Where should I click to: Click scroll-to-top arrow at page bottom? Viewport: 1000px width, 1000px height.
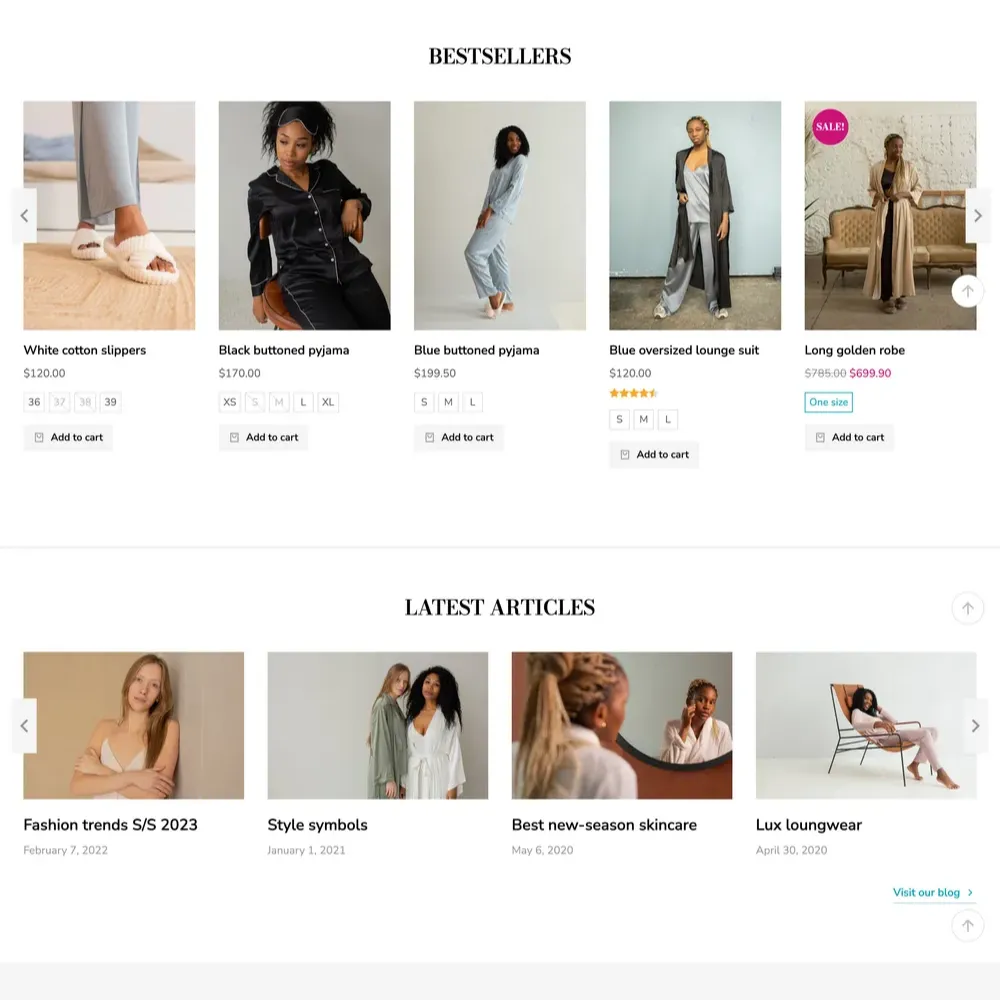click(x=967, y=926)
